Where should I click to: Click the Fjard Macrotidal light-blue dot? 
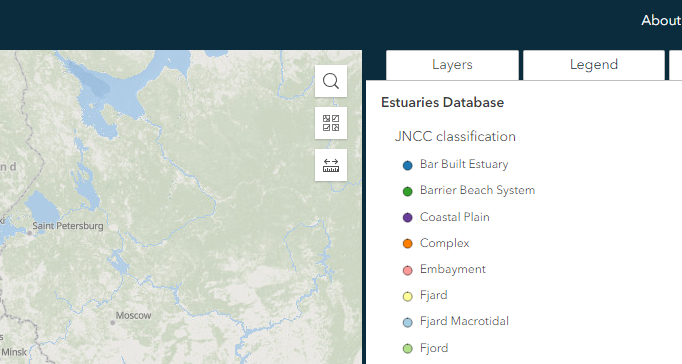(x=408, y=323)
